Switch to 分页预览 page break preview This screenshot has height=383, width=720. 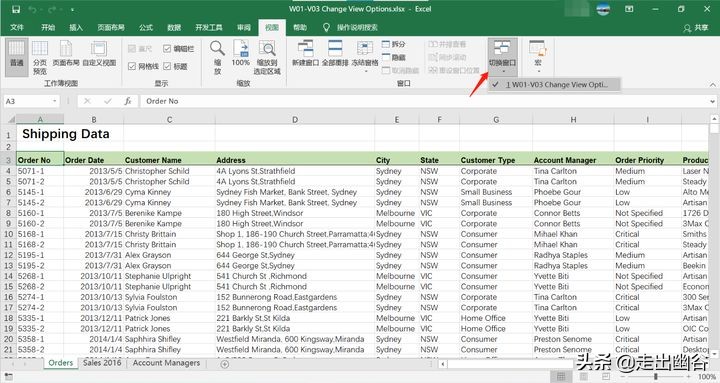[40, 57]
